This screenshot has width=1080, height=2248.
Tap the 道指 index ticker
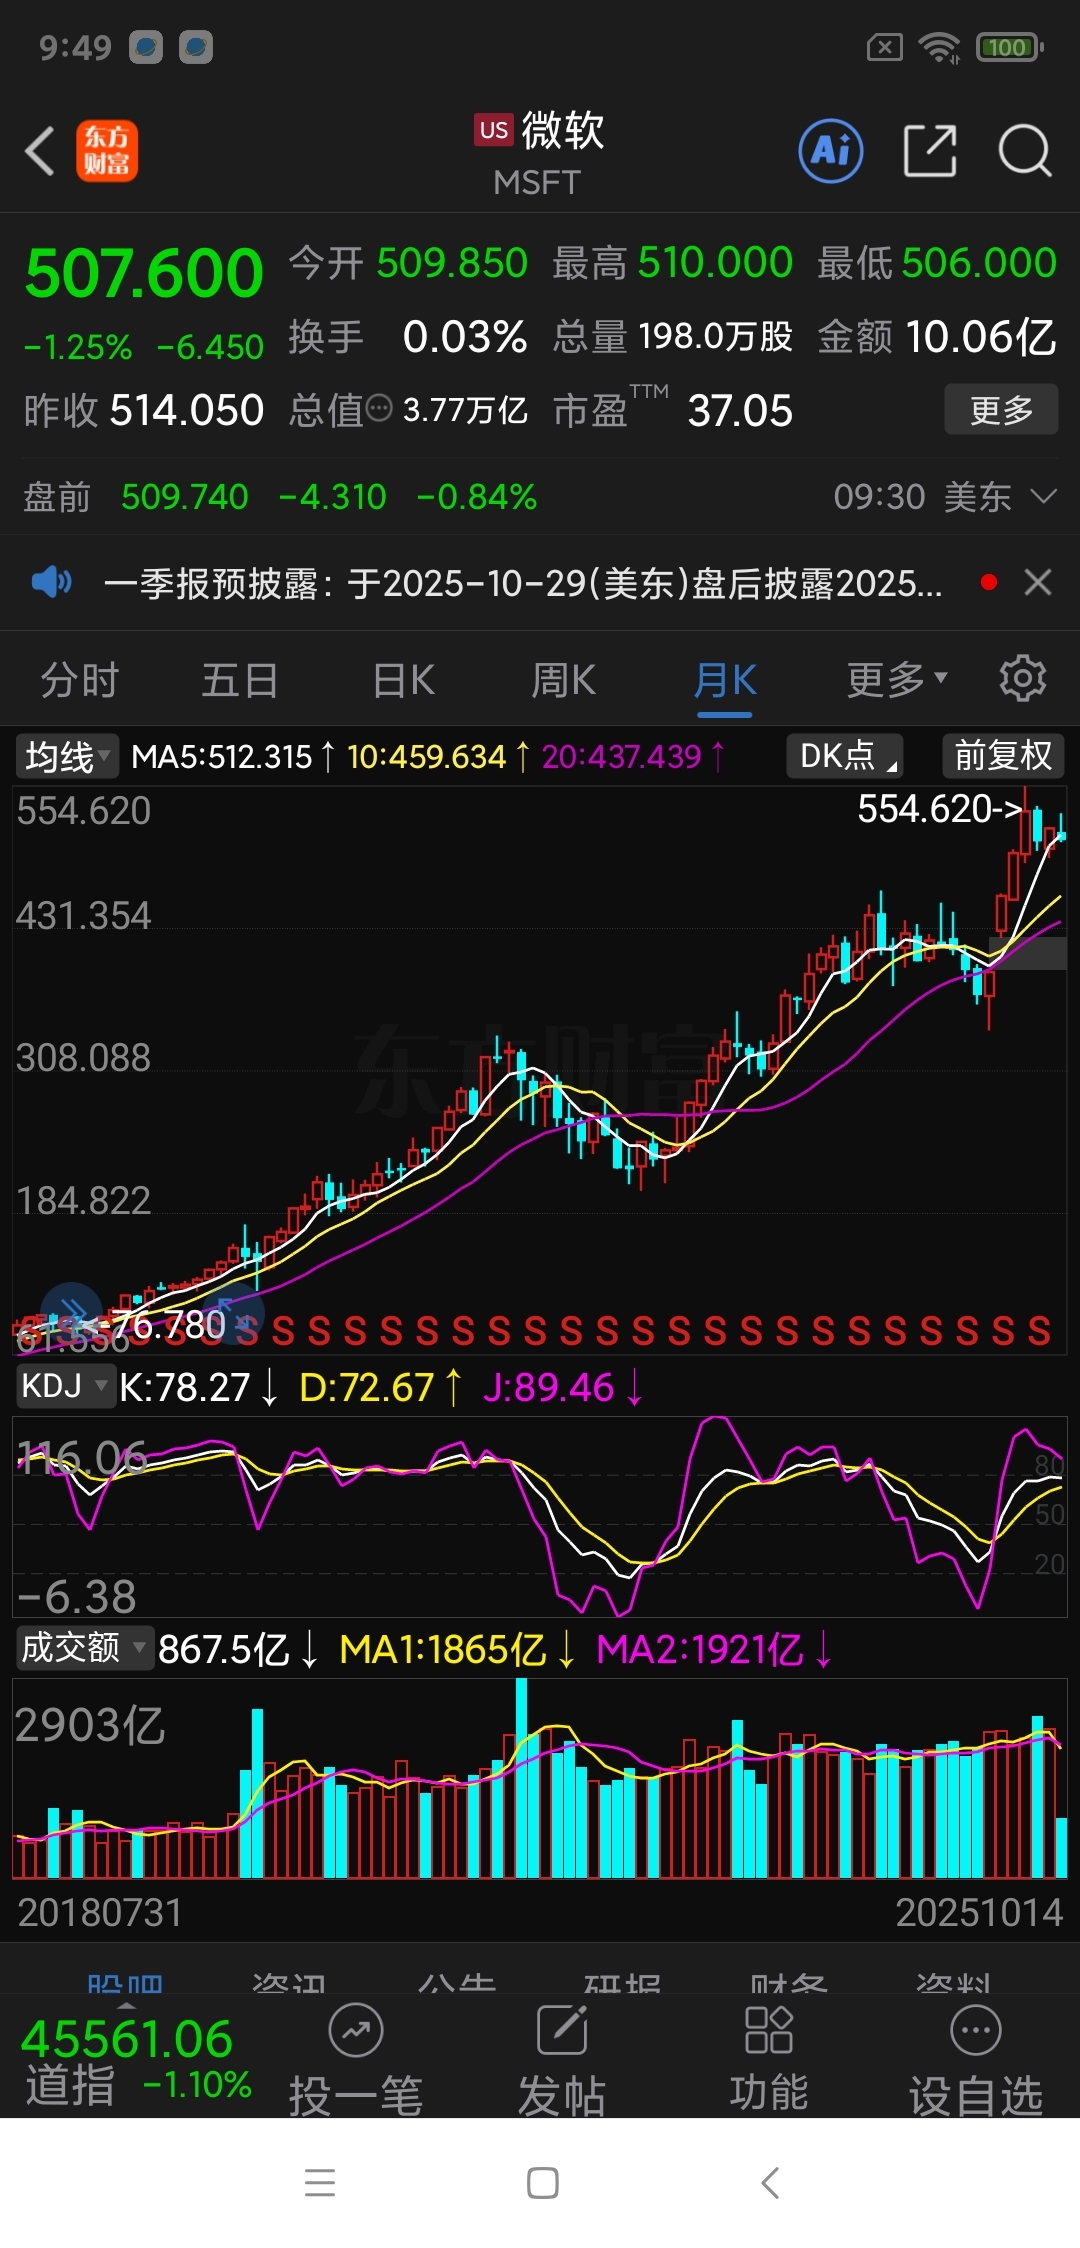pyautogui.click(x=136, y=2061)
